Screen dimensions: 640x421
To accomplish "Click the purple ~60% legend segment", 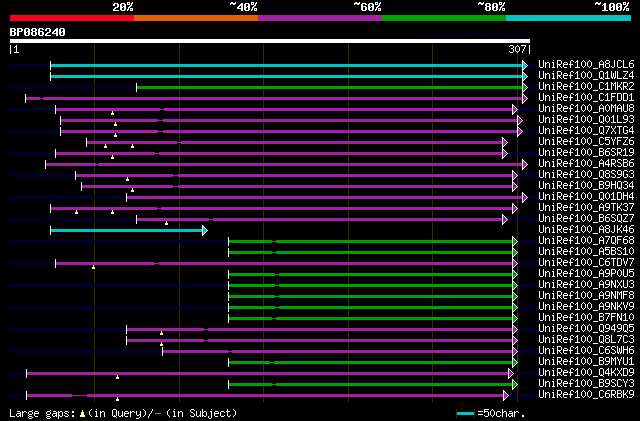I will [x=320, y=18].
